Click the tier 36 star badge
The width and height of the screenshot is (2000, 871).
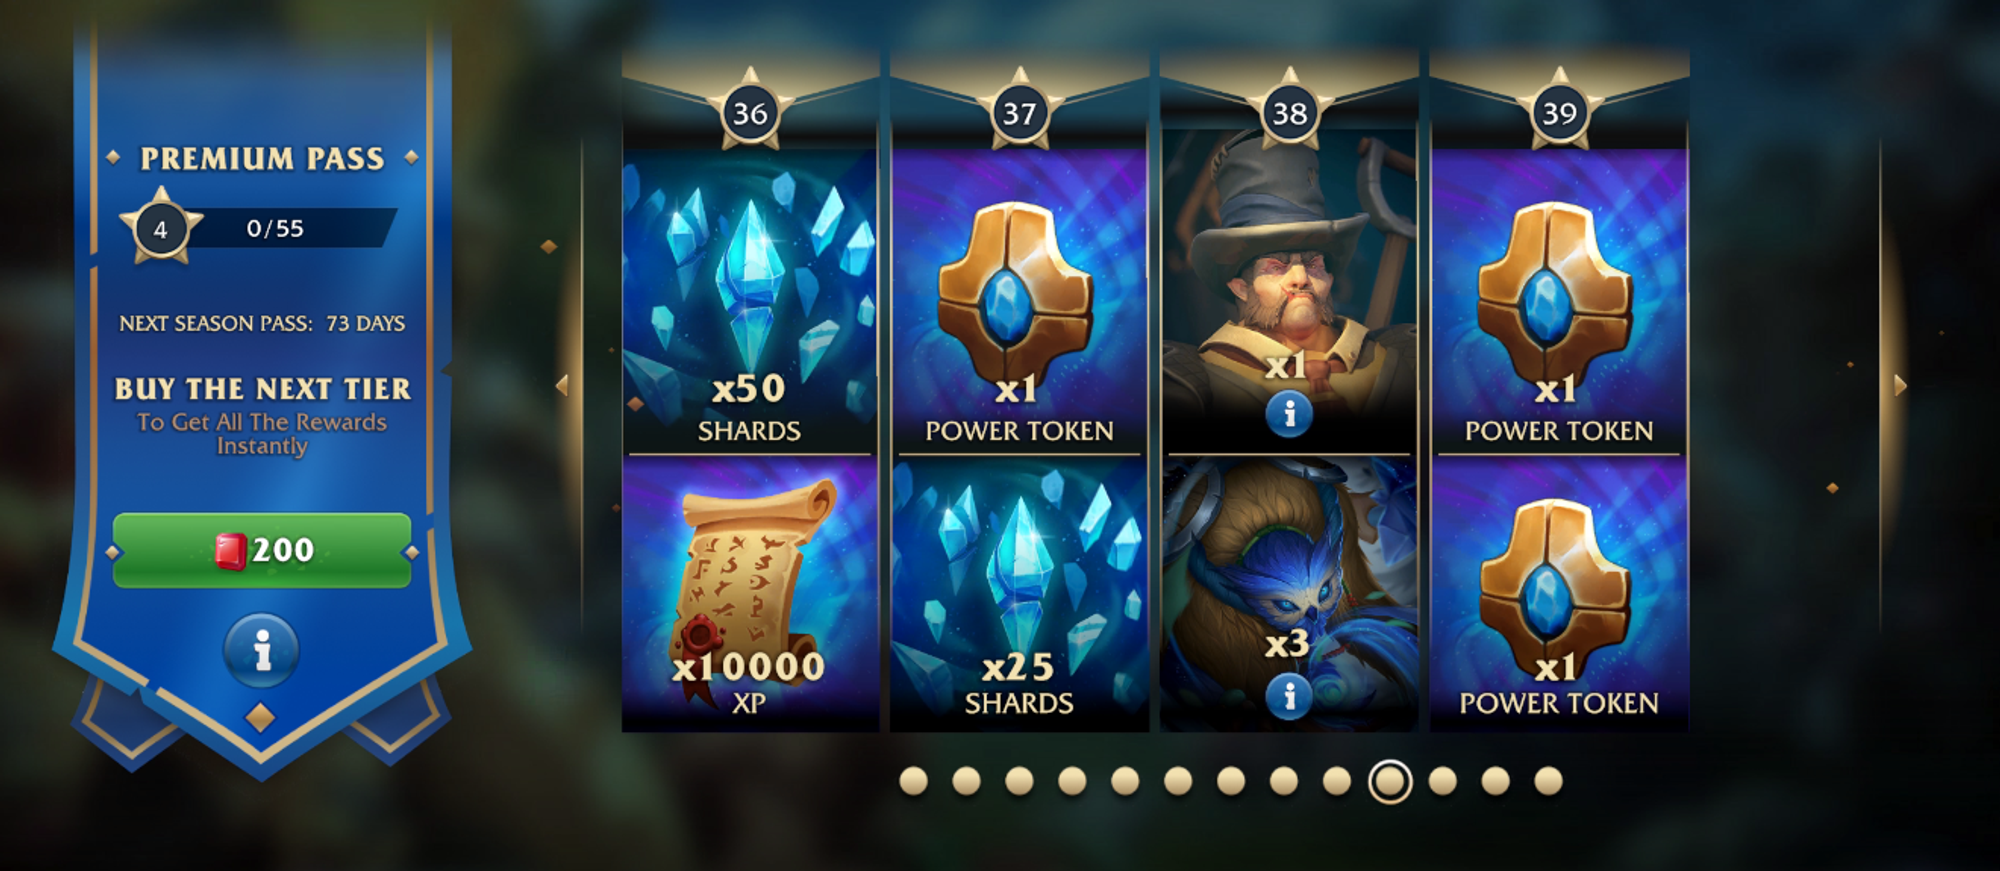[x=750, y=111]
